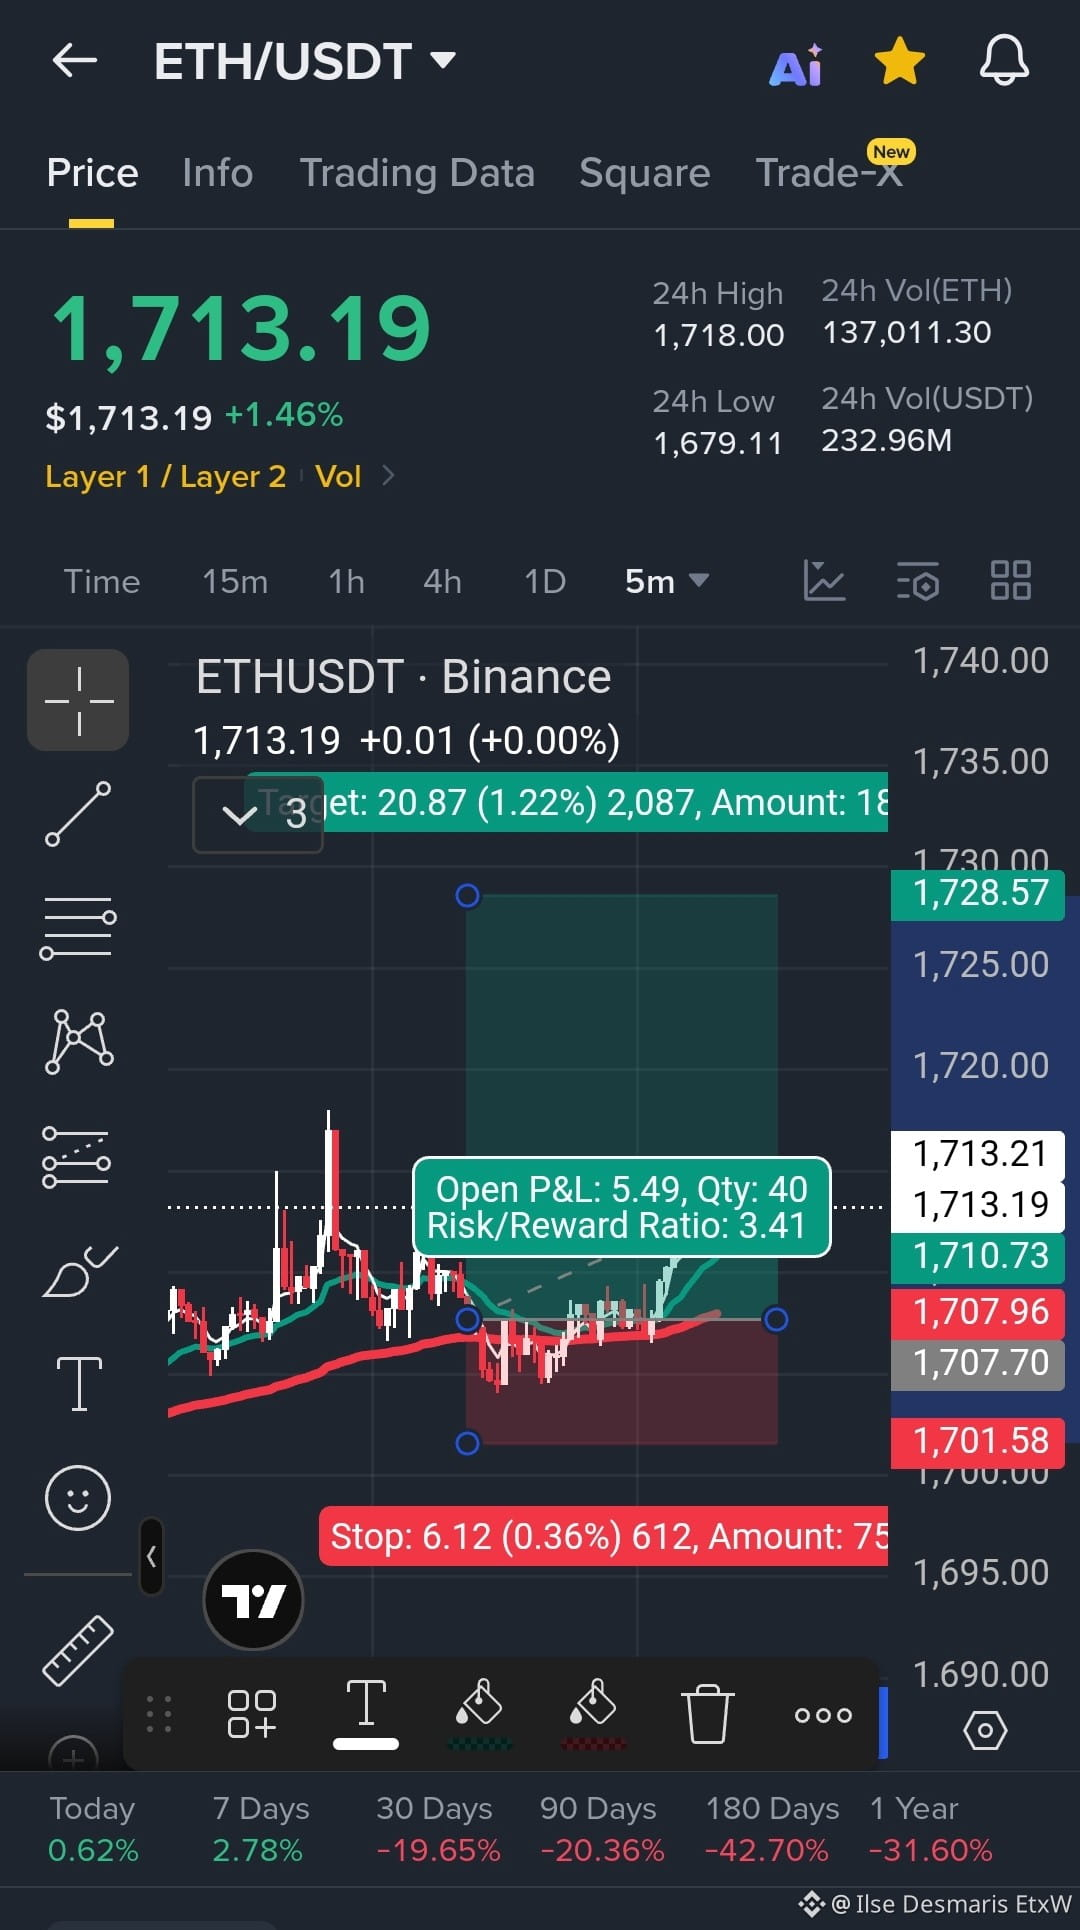This screenshot has height=1930, width=1080.
Task: Open the chart layout grid icon
Action: click(x=1010, y=580)
